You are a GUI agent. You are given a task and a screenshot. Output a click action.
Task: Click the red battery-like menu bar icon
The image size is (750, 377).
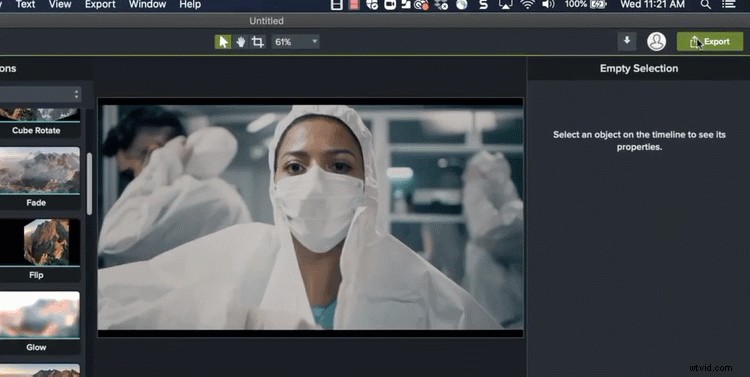(x=354, y=5)
